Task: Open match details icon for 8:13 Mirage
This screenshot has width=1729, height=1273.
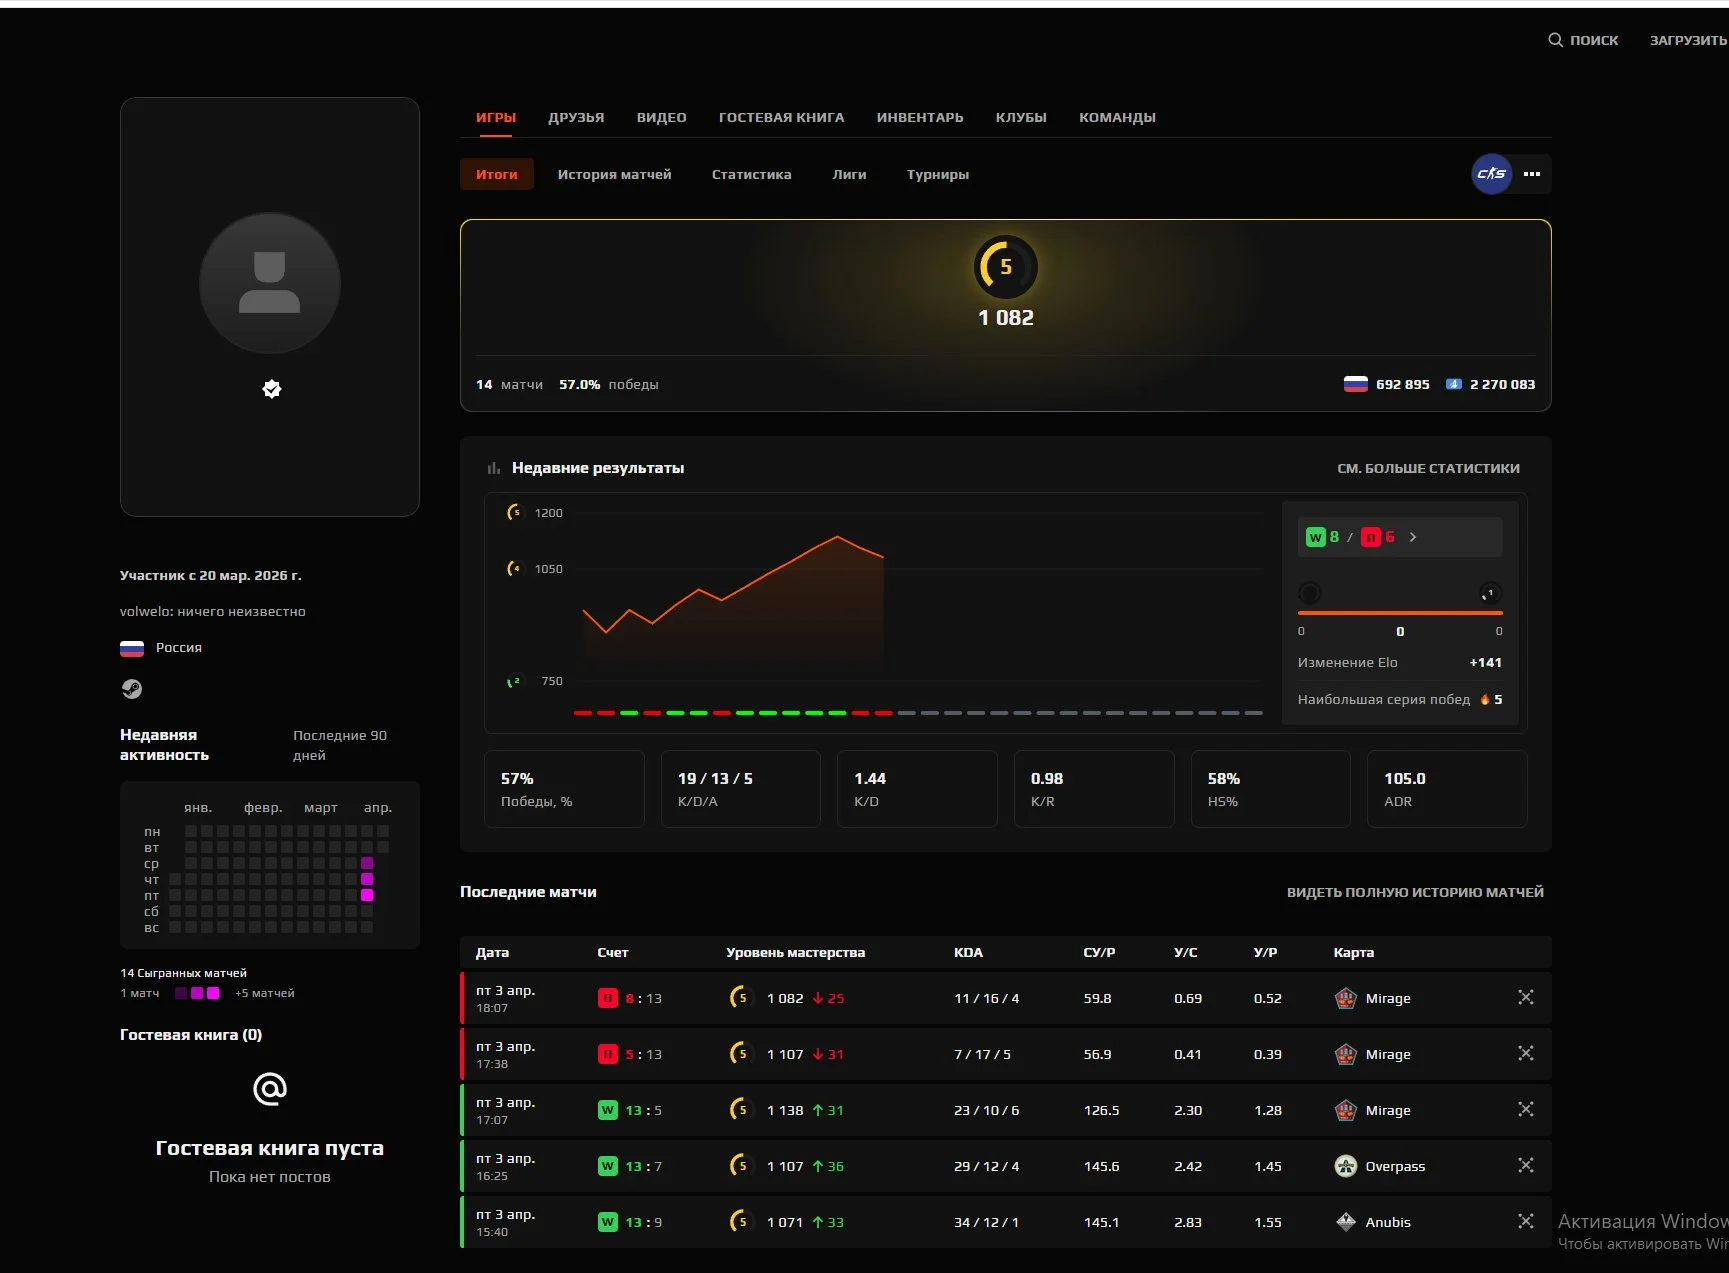Action: [x=1525, y=997]
